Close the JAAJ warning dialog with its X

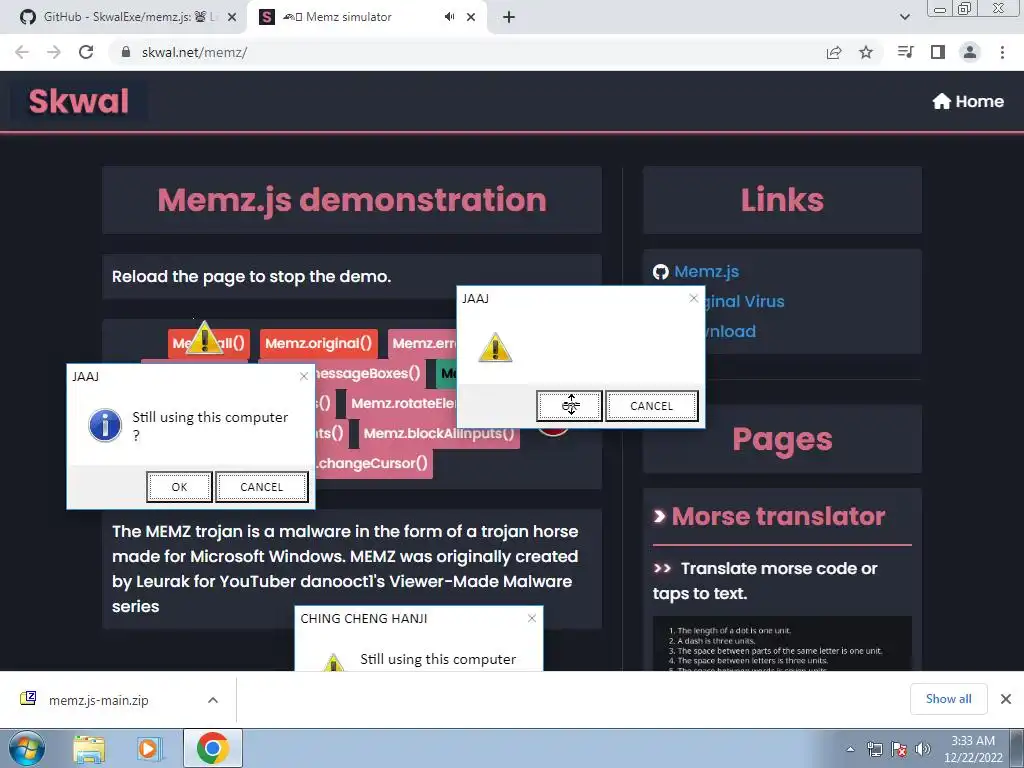[x=694, y=298]
